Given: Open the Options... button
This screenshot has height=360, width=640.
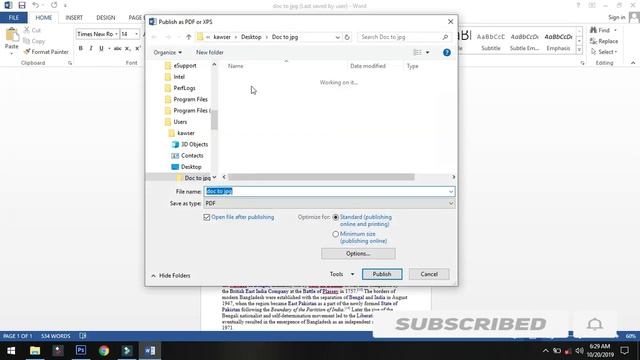Looking at the screenshot, I should point(358,254).
